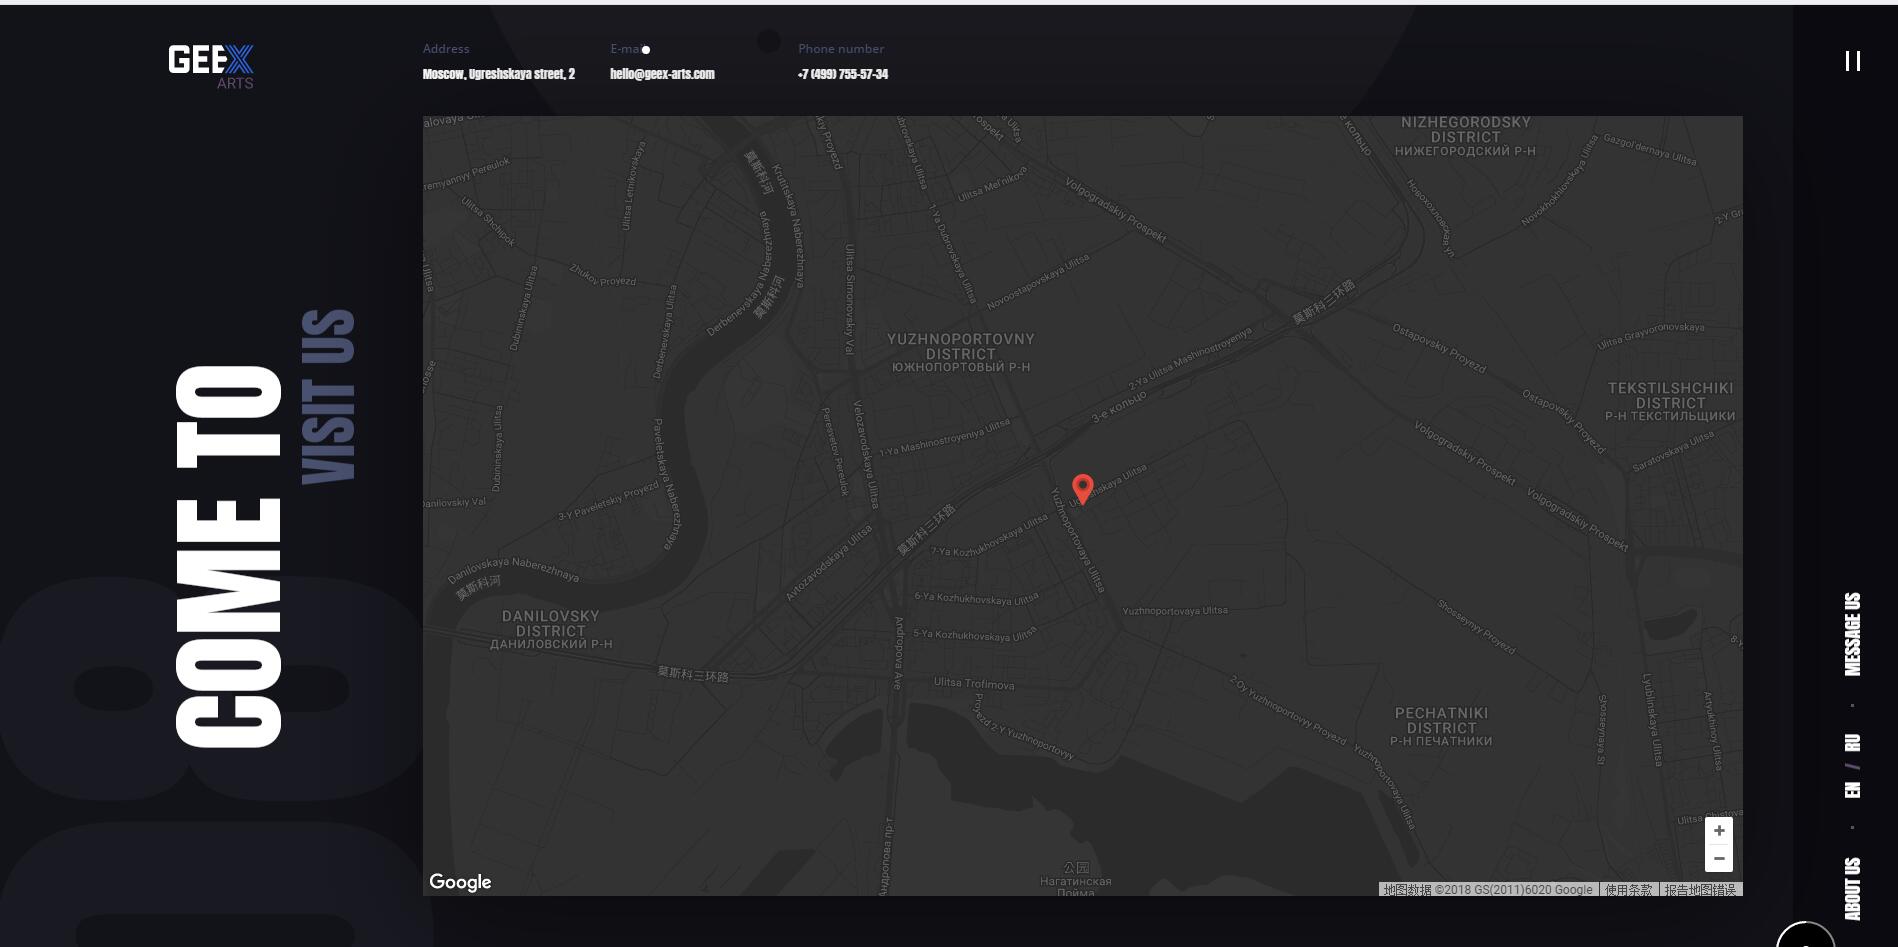Click the COME TO heading
Screen dimensions: 1898x947
point(229,556)
